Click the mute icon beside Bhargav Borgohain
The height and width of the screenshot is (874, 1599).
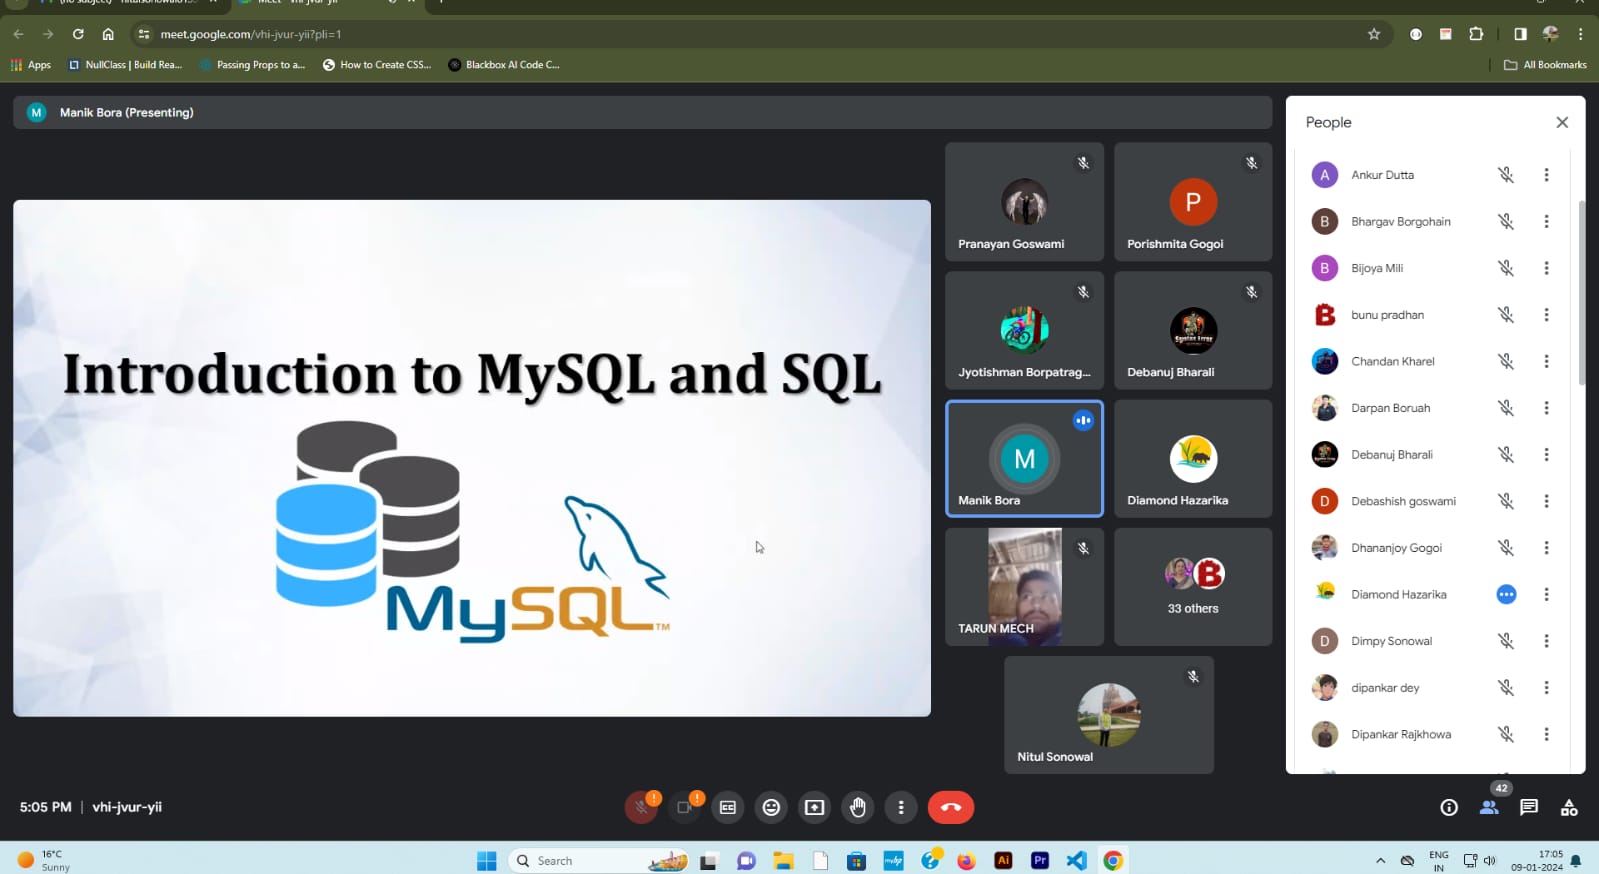coord(1506,222)
